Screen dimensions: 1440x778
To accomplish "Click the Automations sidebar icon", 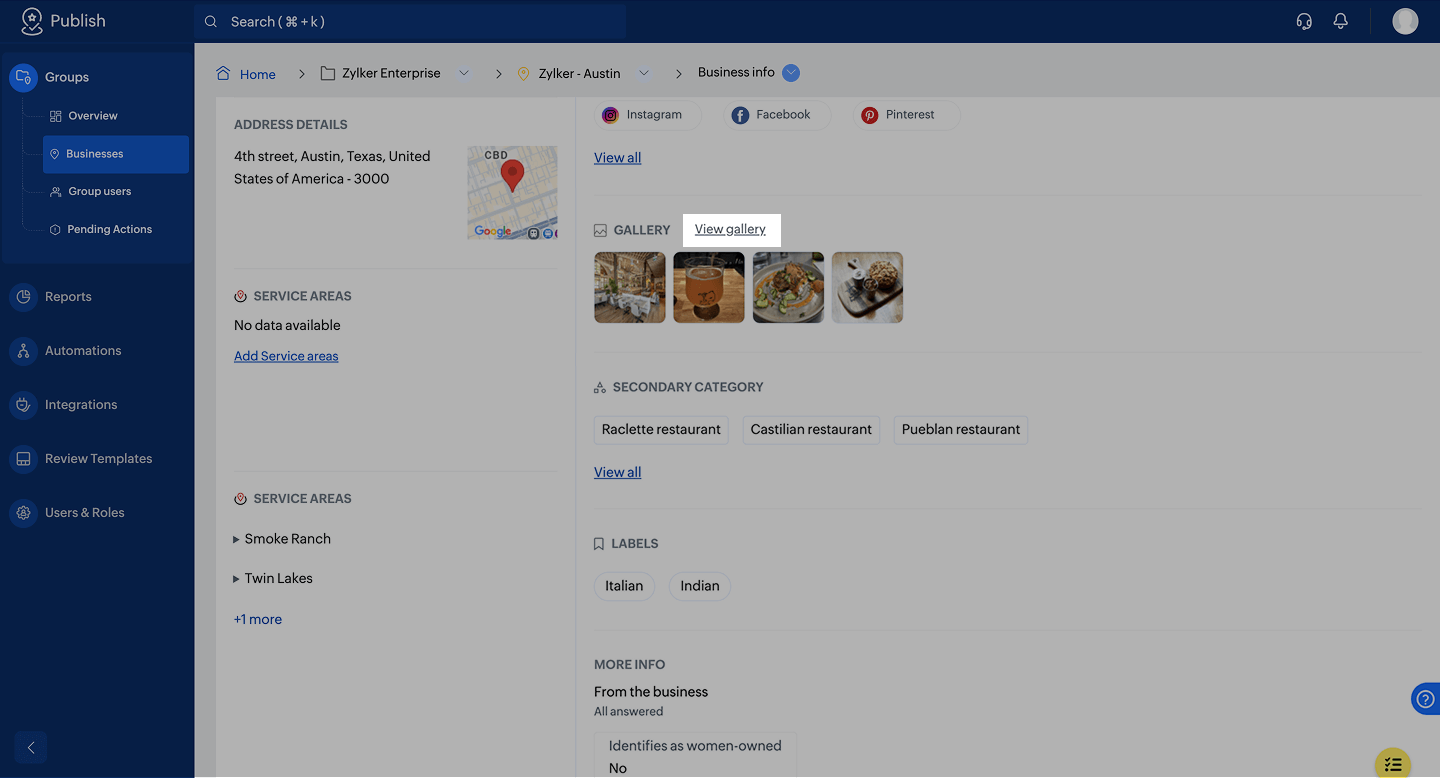I will [x=23, y=351].
